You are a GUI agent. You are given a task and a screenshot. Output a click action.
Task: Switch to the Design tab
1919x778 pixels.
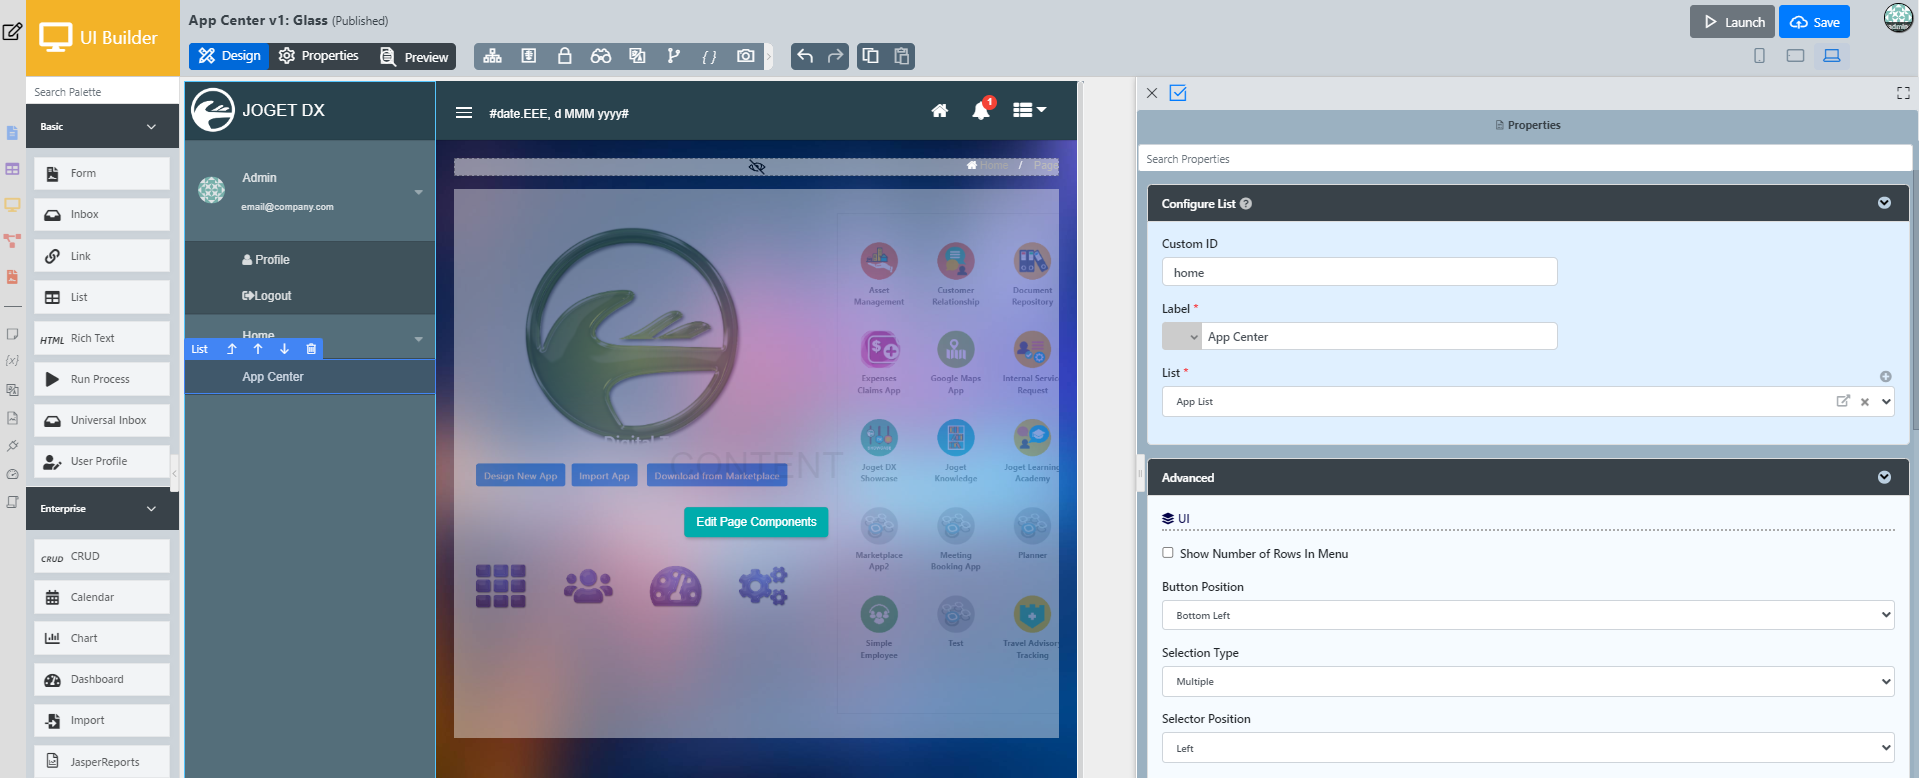pyautogui.click(x=229, y=56)
